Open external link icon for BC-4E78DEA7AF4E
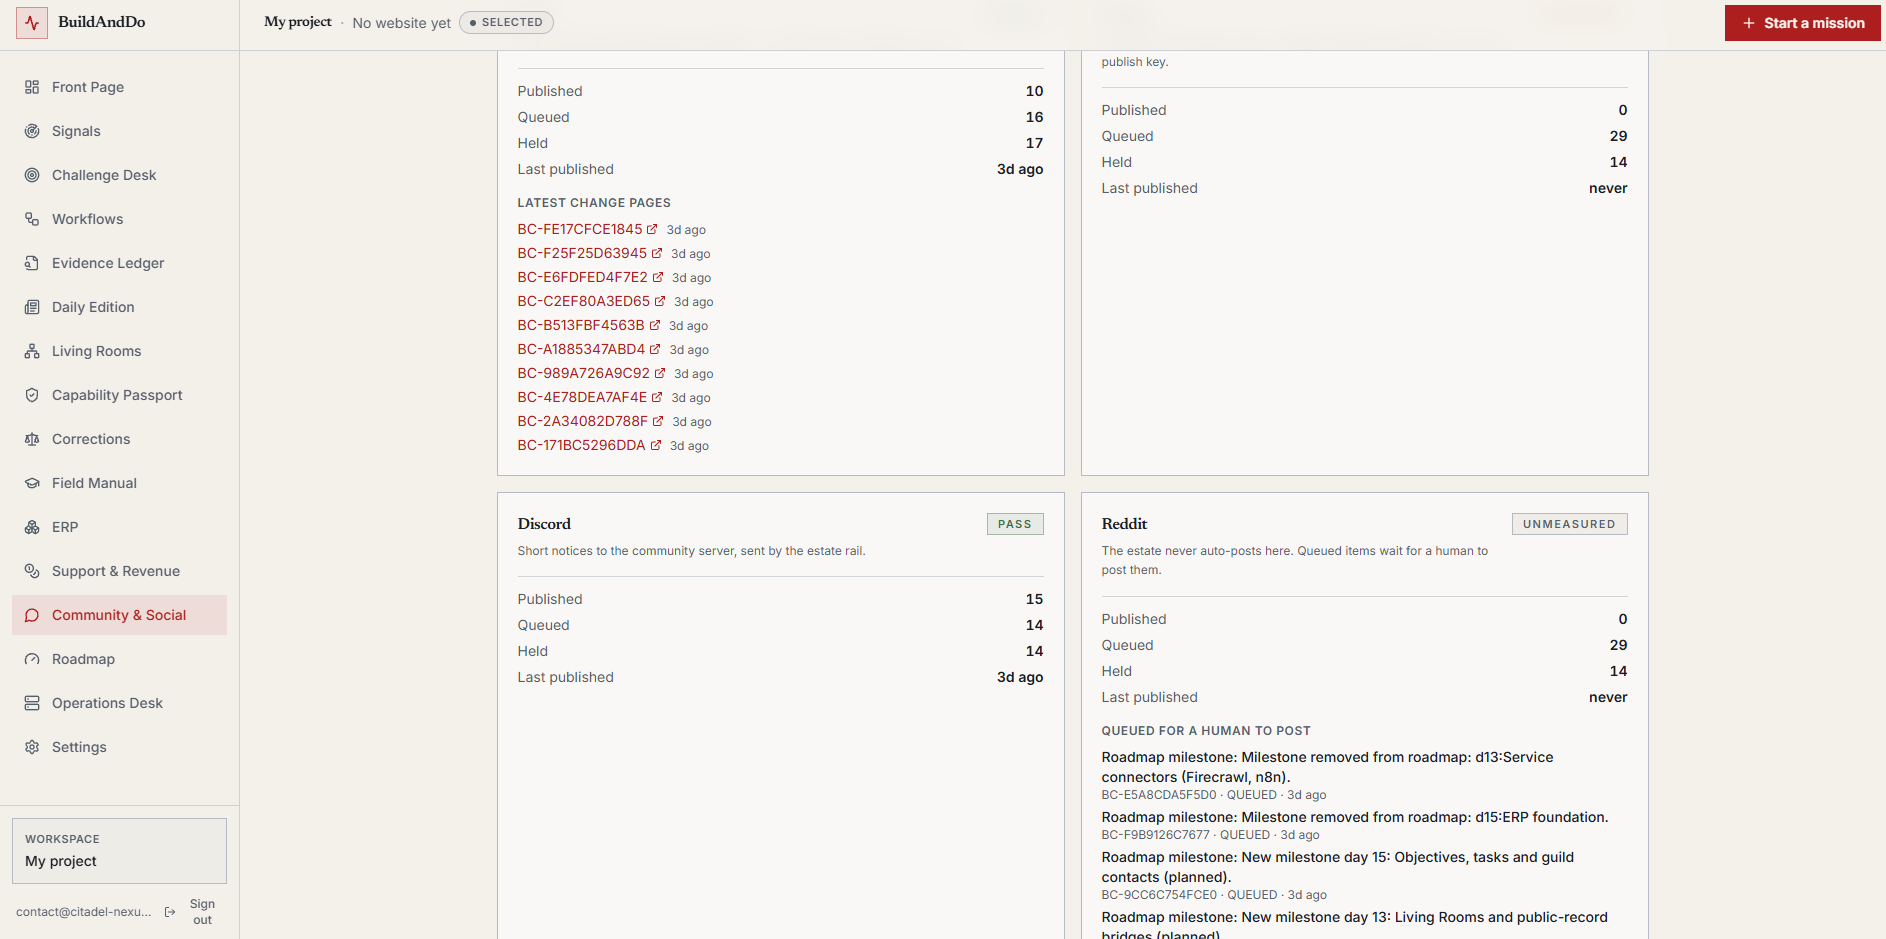 (x=657, y=397)
